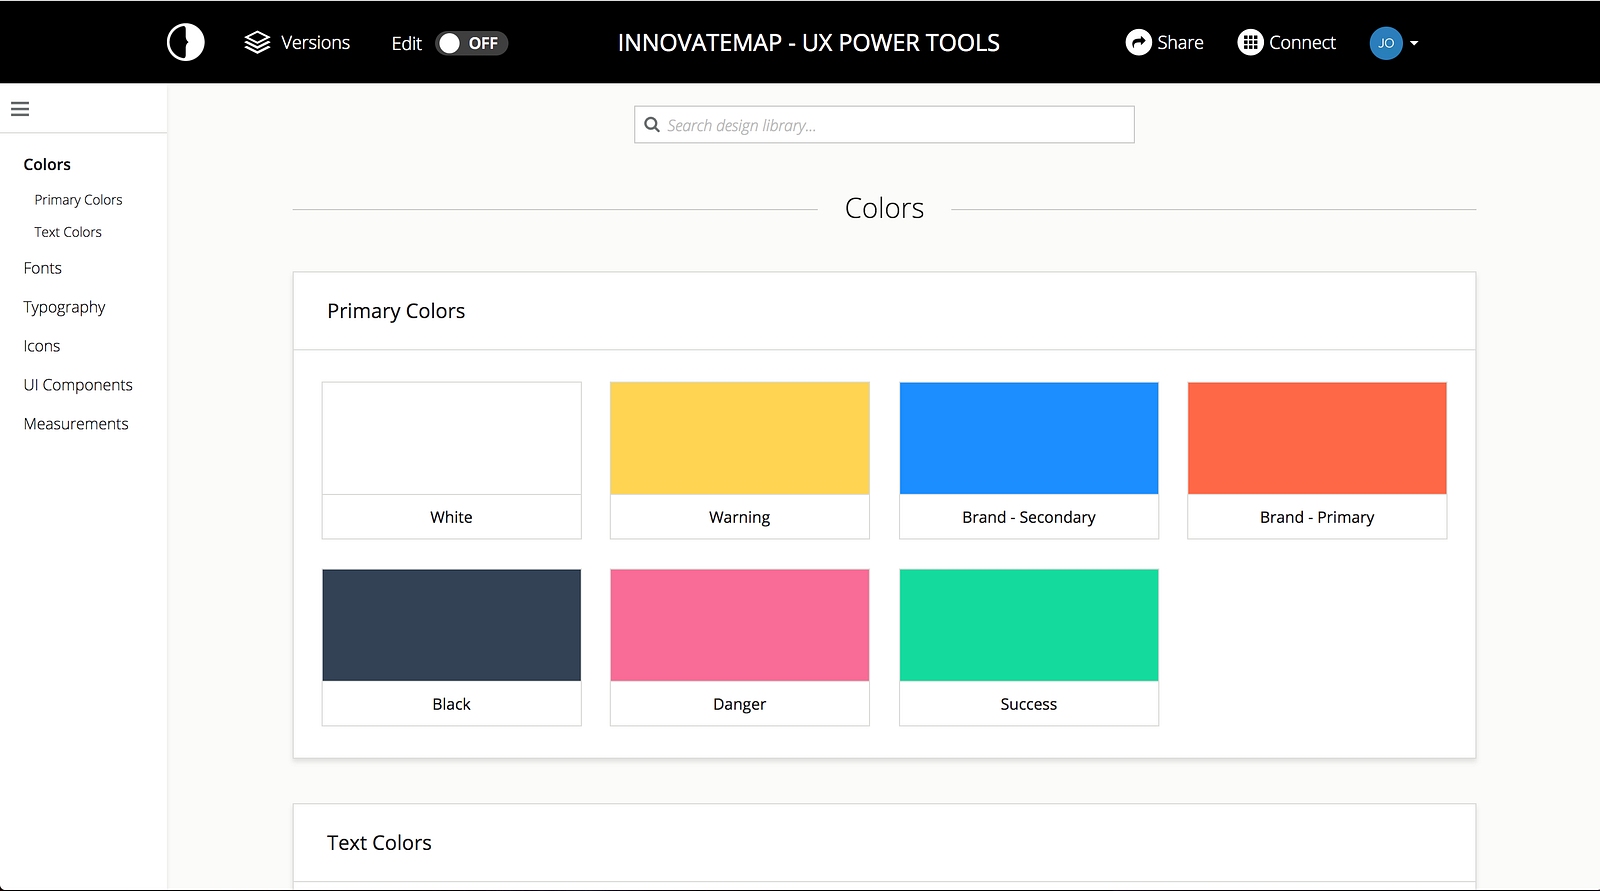Open Measurements in the sidebar

pos(76,424)
